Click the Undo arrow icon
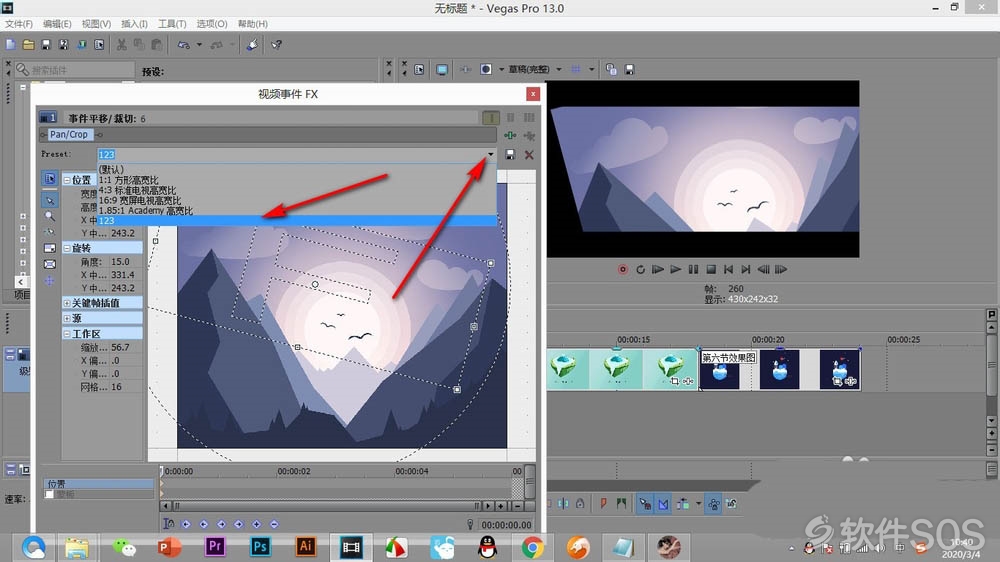1000x562 pixels. click(x=184, y=45)
